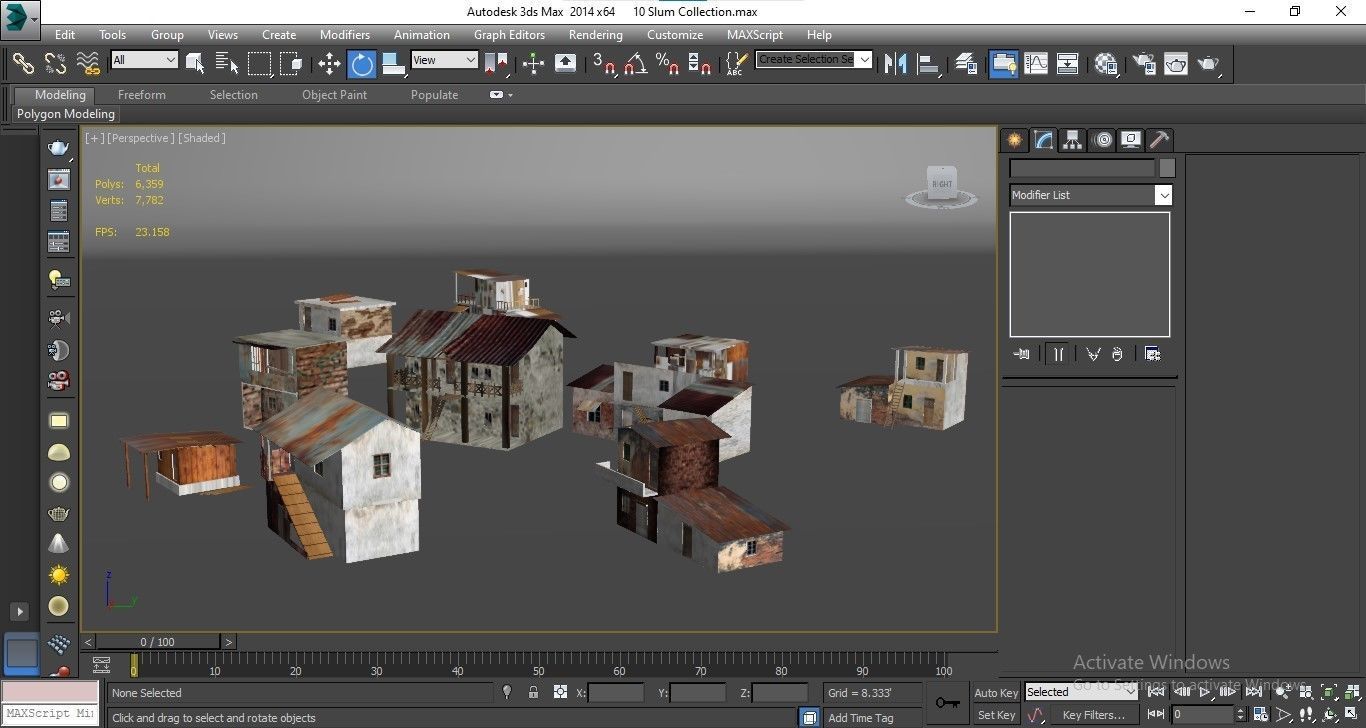This screenshot has width=1366, height=728.
Task: Click the ViewCube Right face
Action: [x=942, y=184]
